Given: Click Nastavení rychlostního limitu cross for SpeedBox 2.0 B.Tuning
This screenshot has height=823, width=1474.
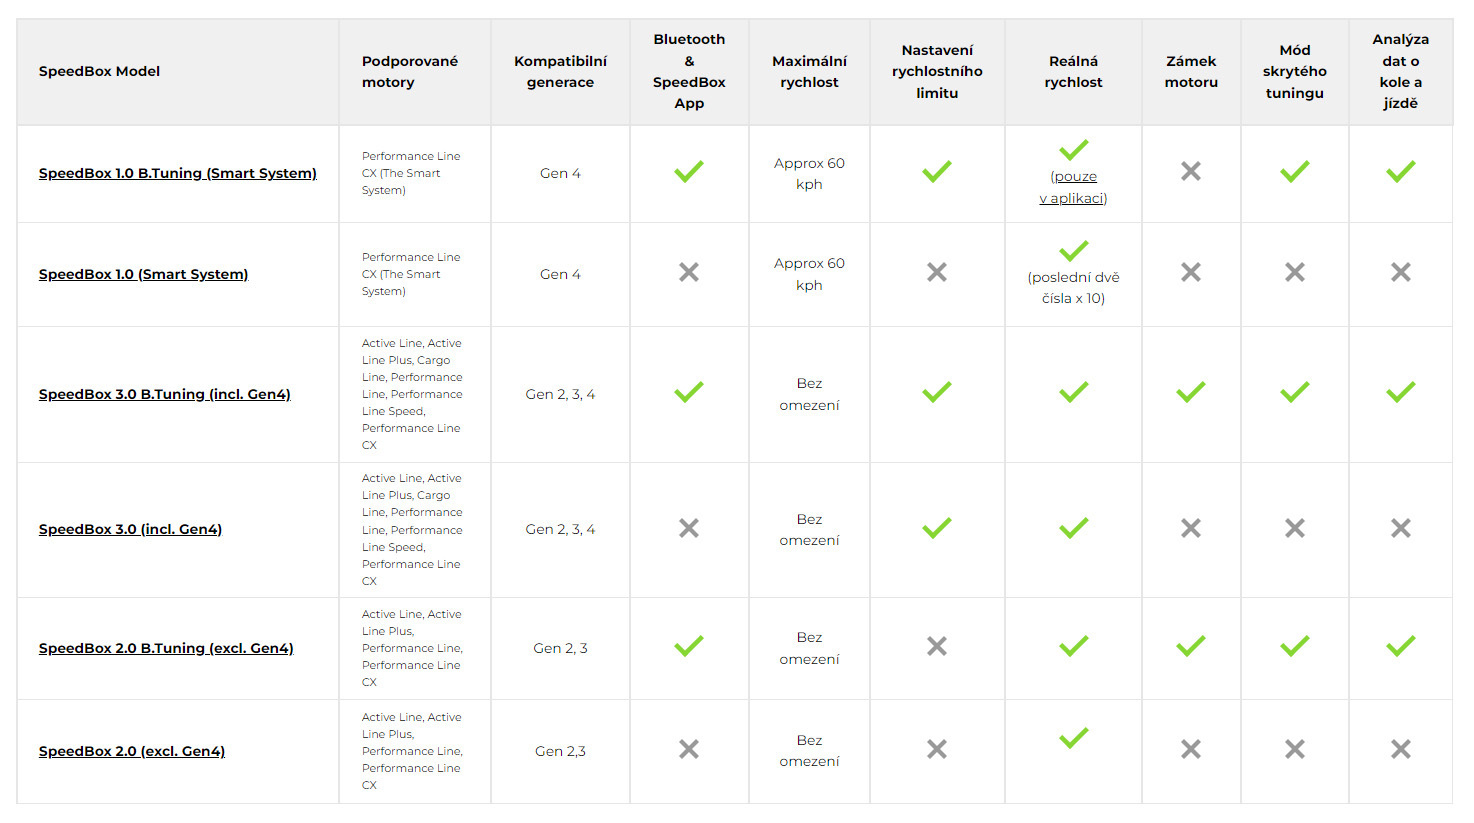Looking at the screenshot, I should point(937,647).
